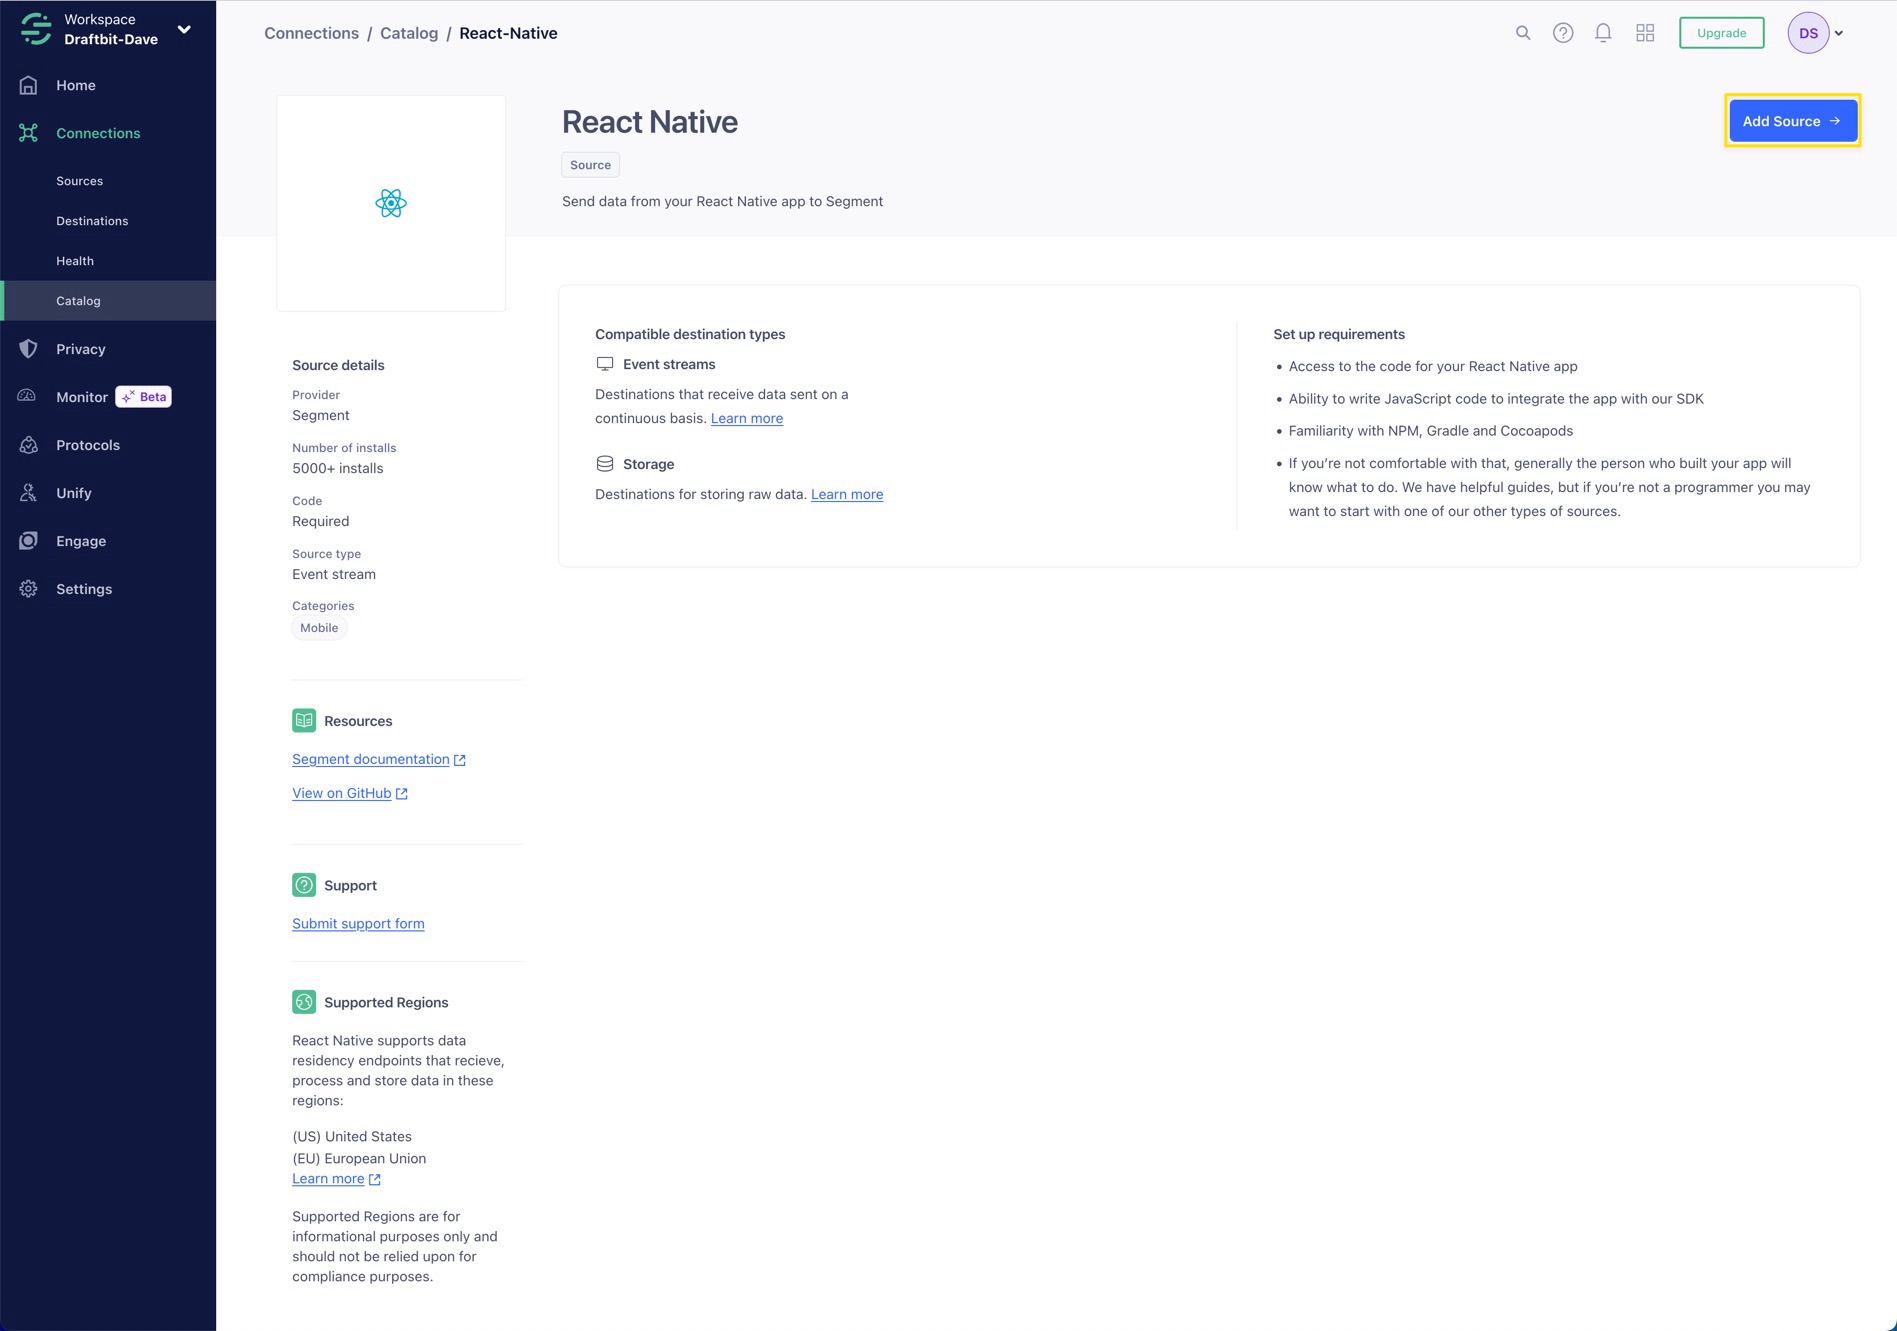Click the Source tag under React Native
This screenshot has height=1331, width=1897.
(x=590, y=165)
